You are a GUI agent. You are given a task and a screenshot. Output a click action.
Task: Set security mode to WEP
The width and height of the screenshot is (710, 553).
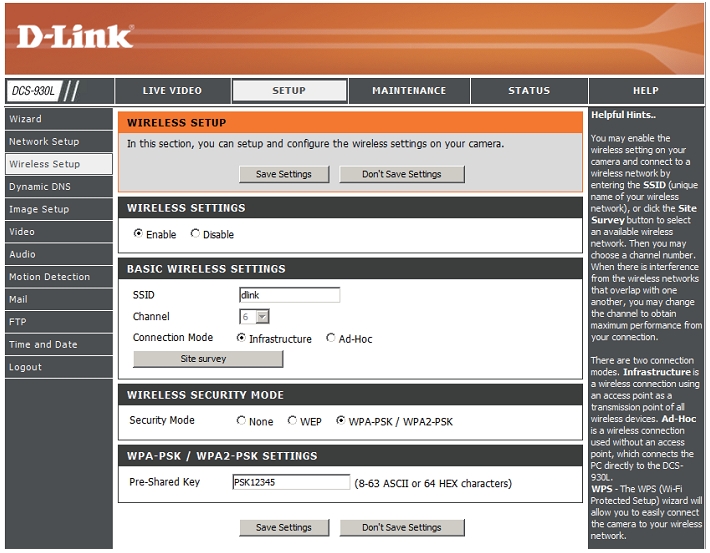292,421
